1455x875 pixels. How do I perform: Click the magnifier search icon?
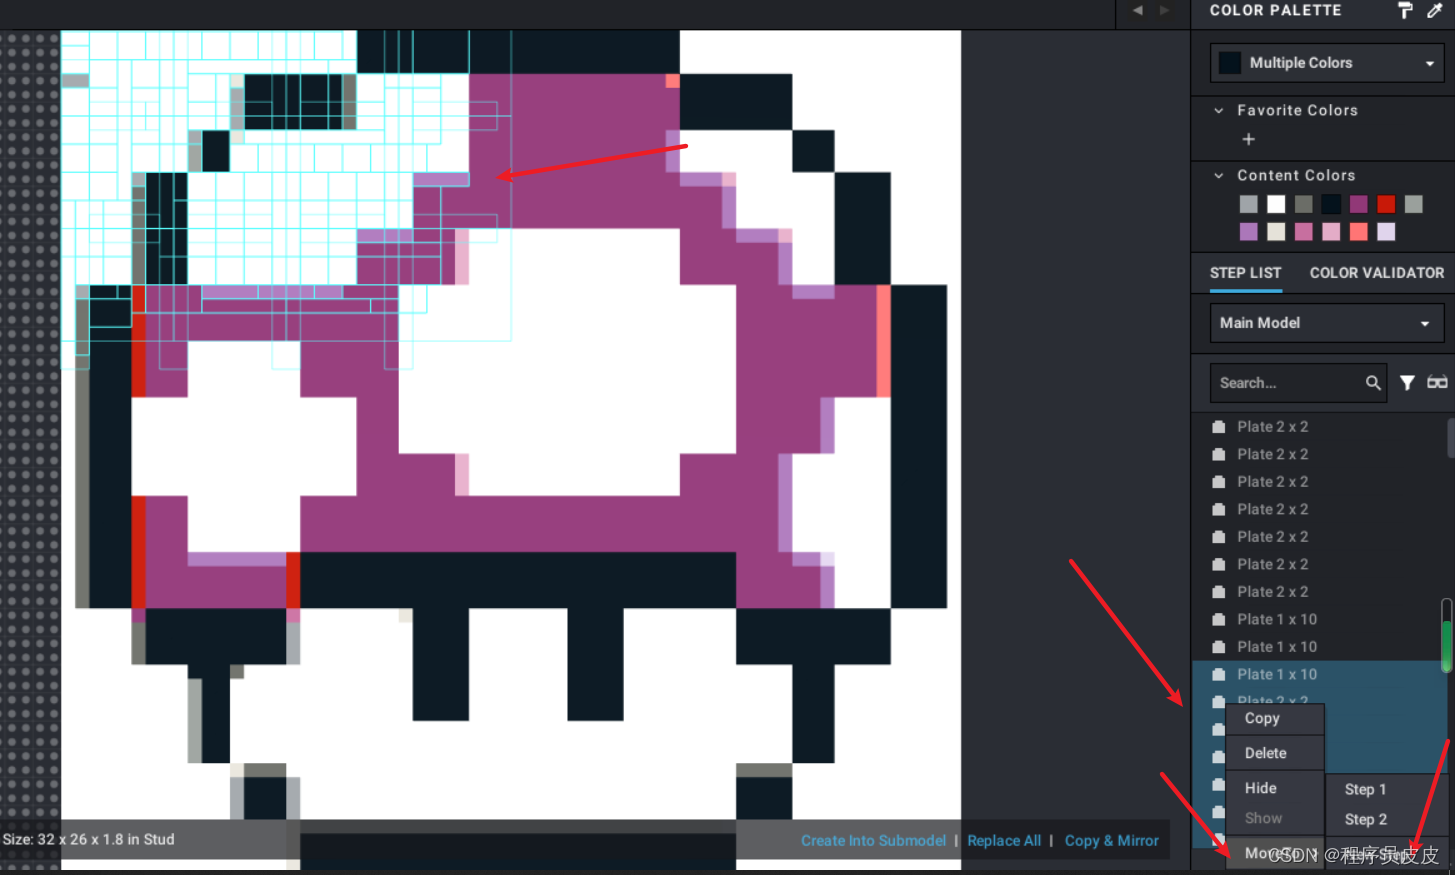[x=1373, y=383]
